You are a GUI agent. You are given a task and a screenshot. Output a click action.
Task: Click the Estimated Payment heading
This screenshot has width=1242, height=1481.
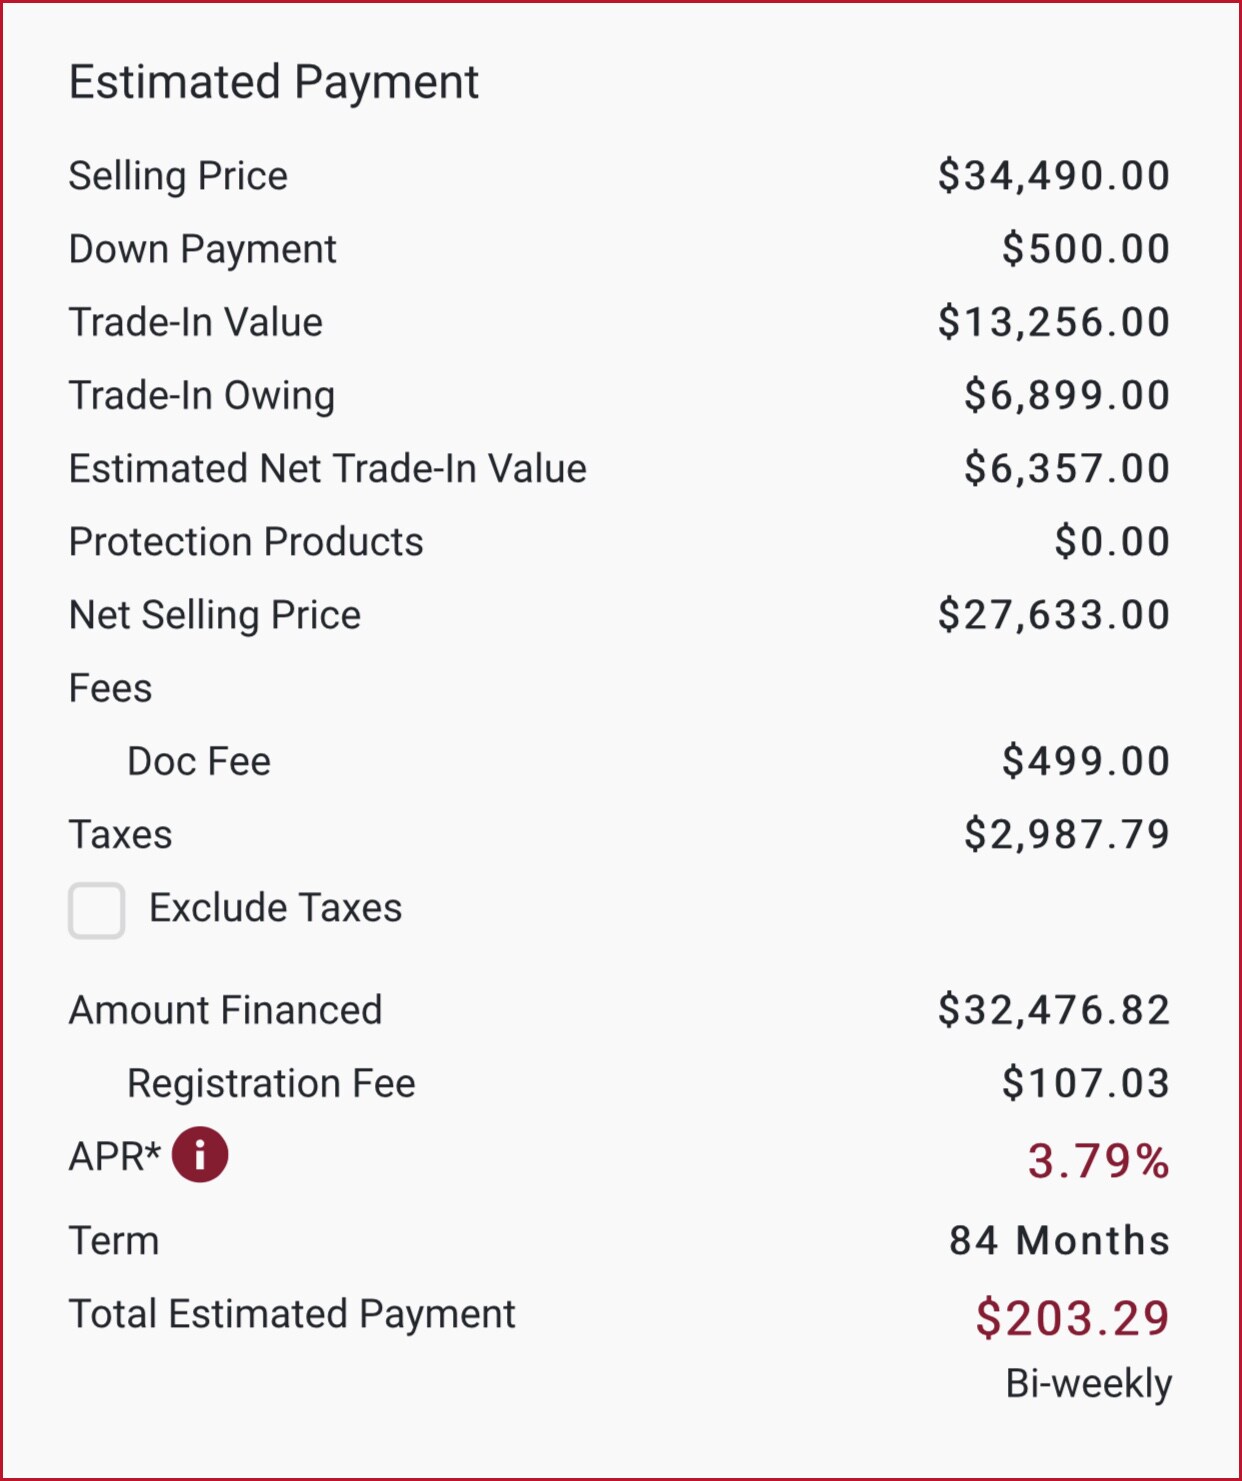(274, 83)
